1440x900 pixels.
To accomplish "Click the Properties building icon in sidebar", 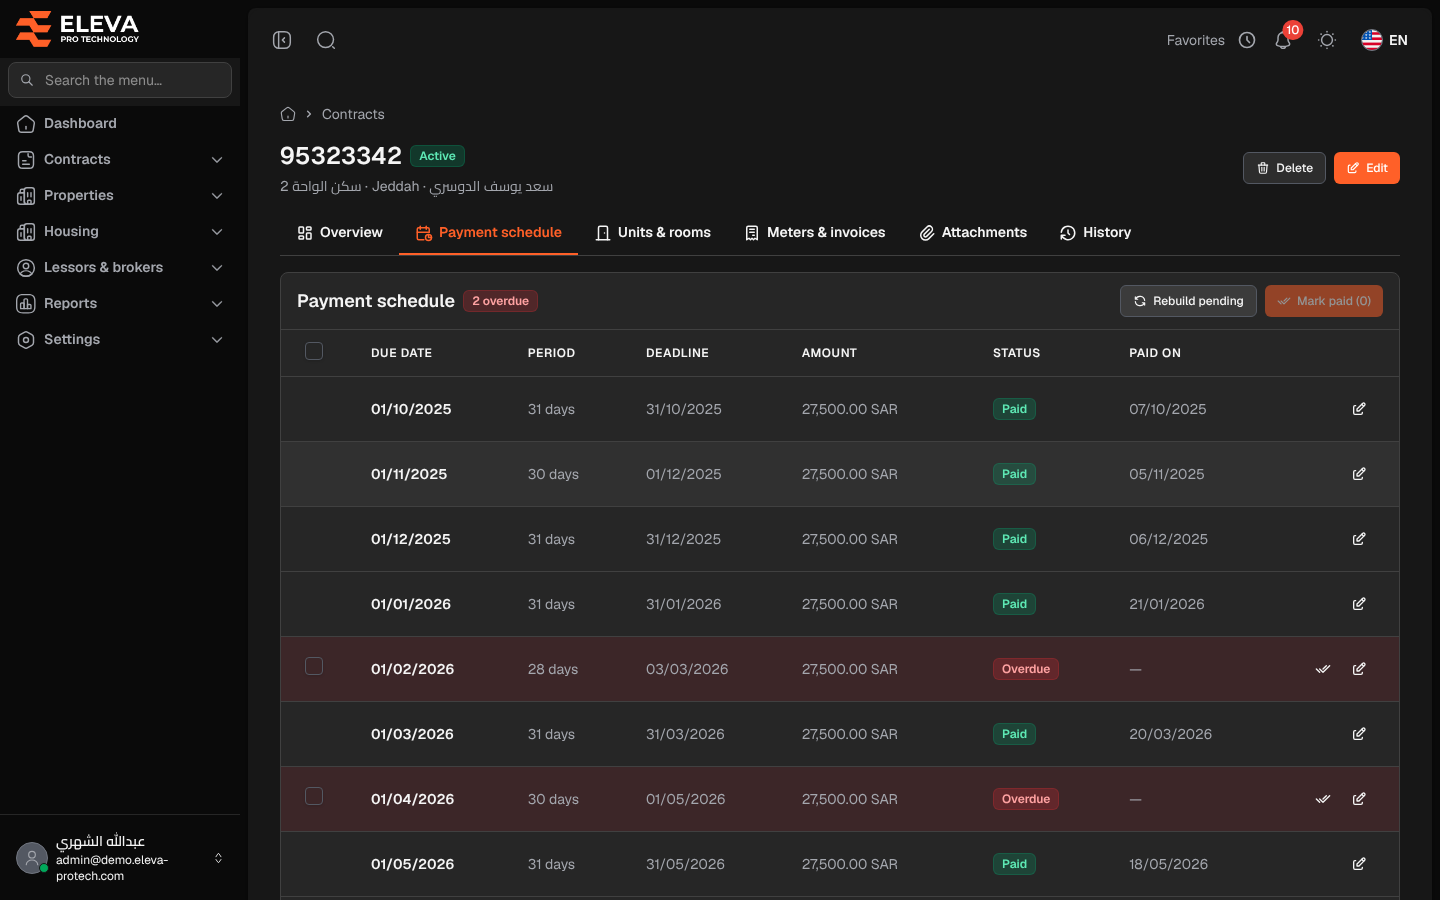I will 26,196.
